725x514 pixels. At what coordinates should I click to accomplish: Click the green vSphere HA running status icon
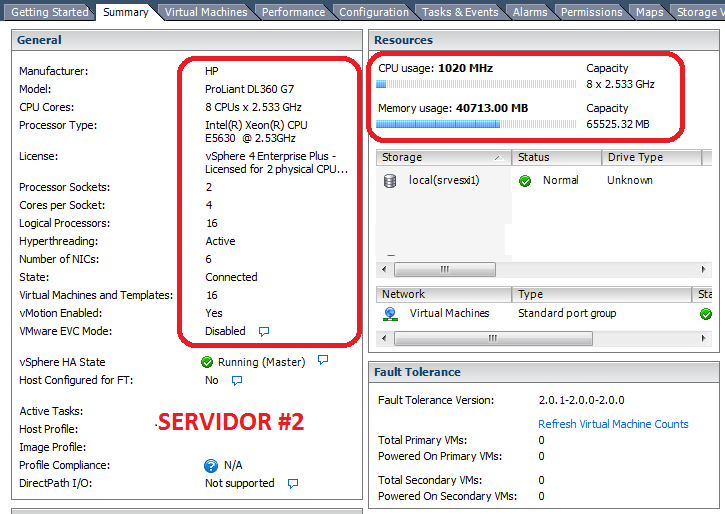point(207,362)
